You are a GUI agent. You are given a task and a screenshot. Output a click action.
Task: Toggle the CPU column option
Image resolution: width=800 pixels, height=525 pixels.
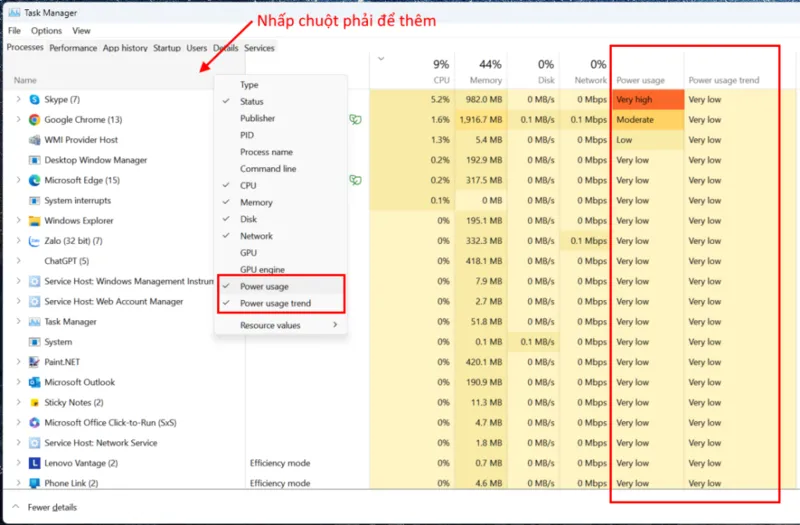(281, 185)
